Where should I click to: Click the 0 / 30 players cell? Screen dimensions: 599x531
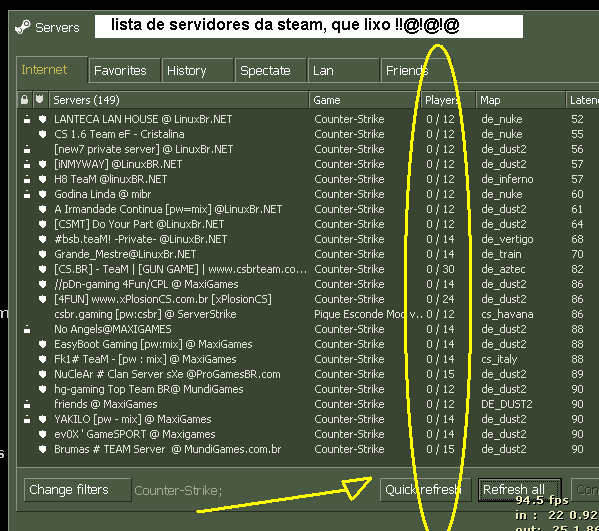point(440,269)
